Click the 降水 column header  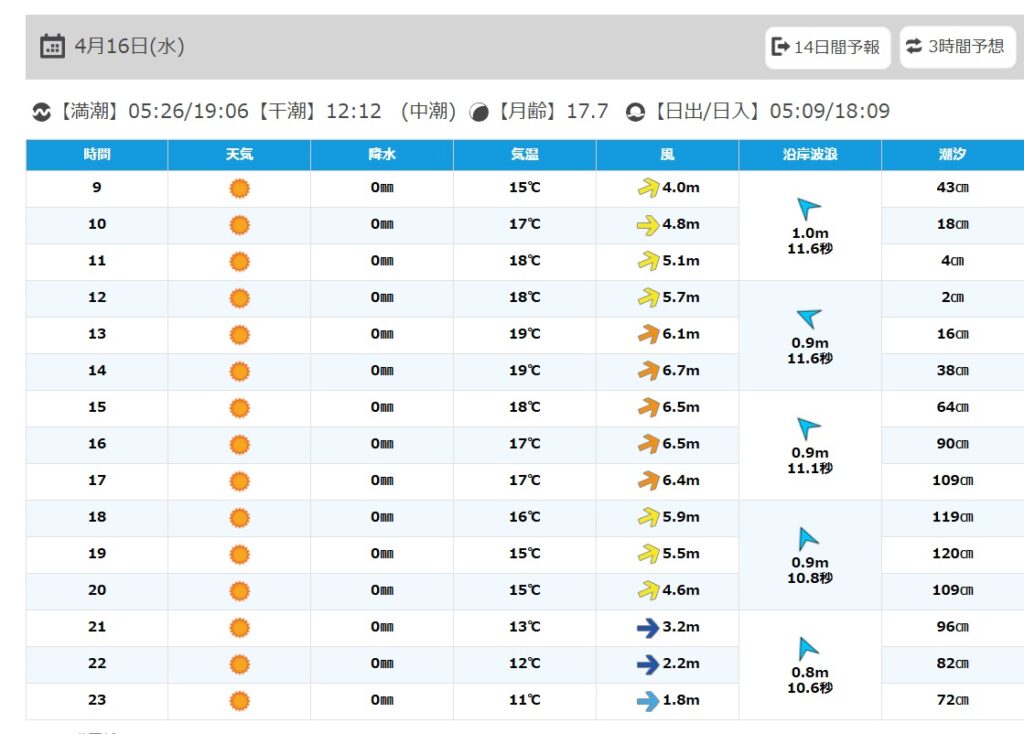[x=382, y=155]
